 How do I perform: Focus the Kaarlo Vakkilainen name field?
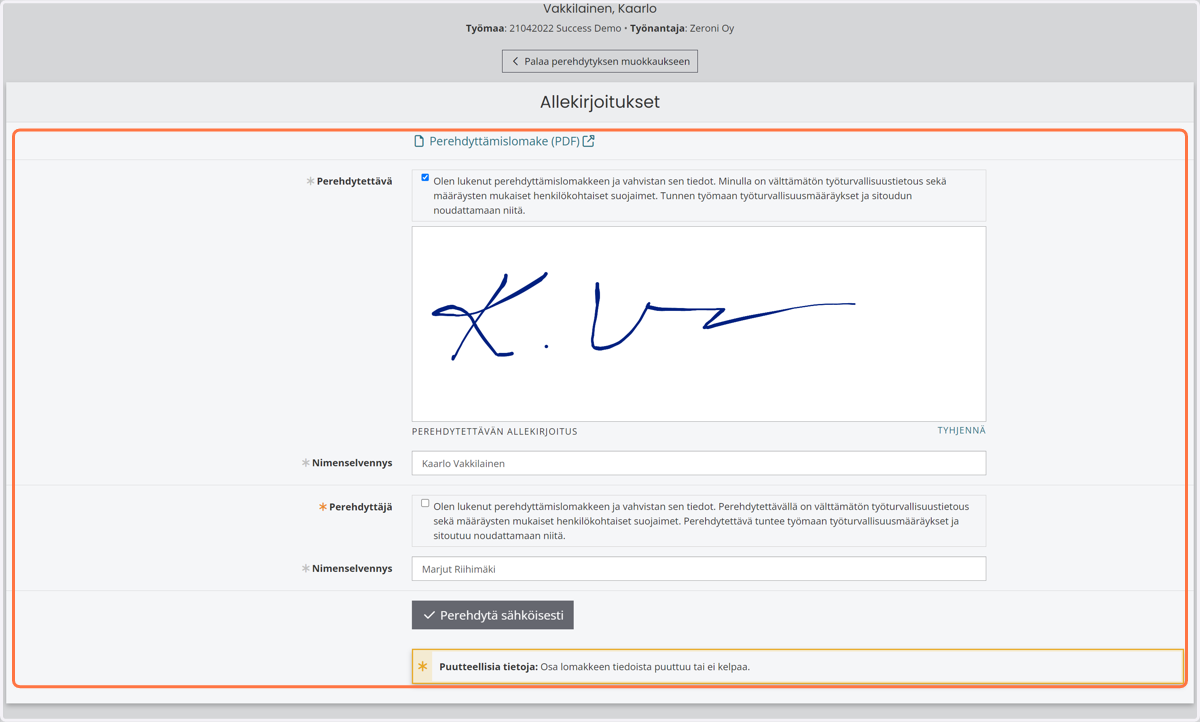699,463
